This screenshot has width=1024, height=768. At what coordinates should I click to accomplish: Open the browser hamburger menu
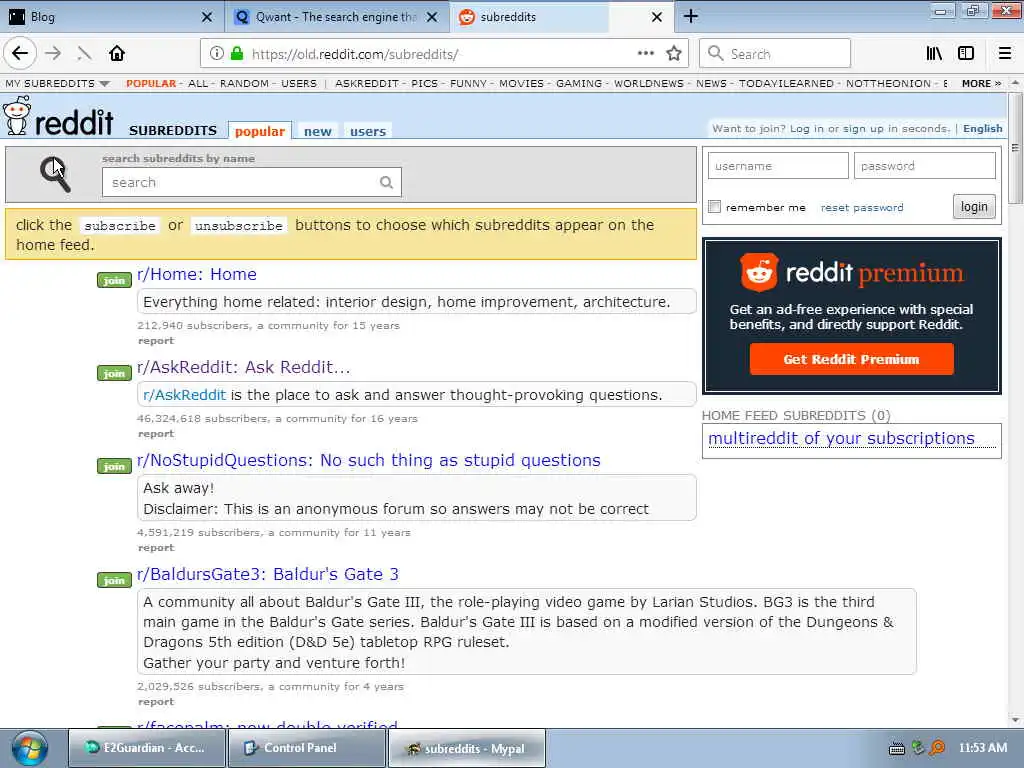pyautogui.click(x=1004, y=54)
